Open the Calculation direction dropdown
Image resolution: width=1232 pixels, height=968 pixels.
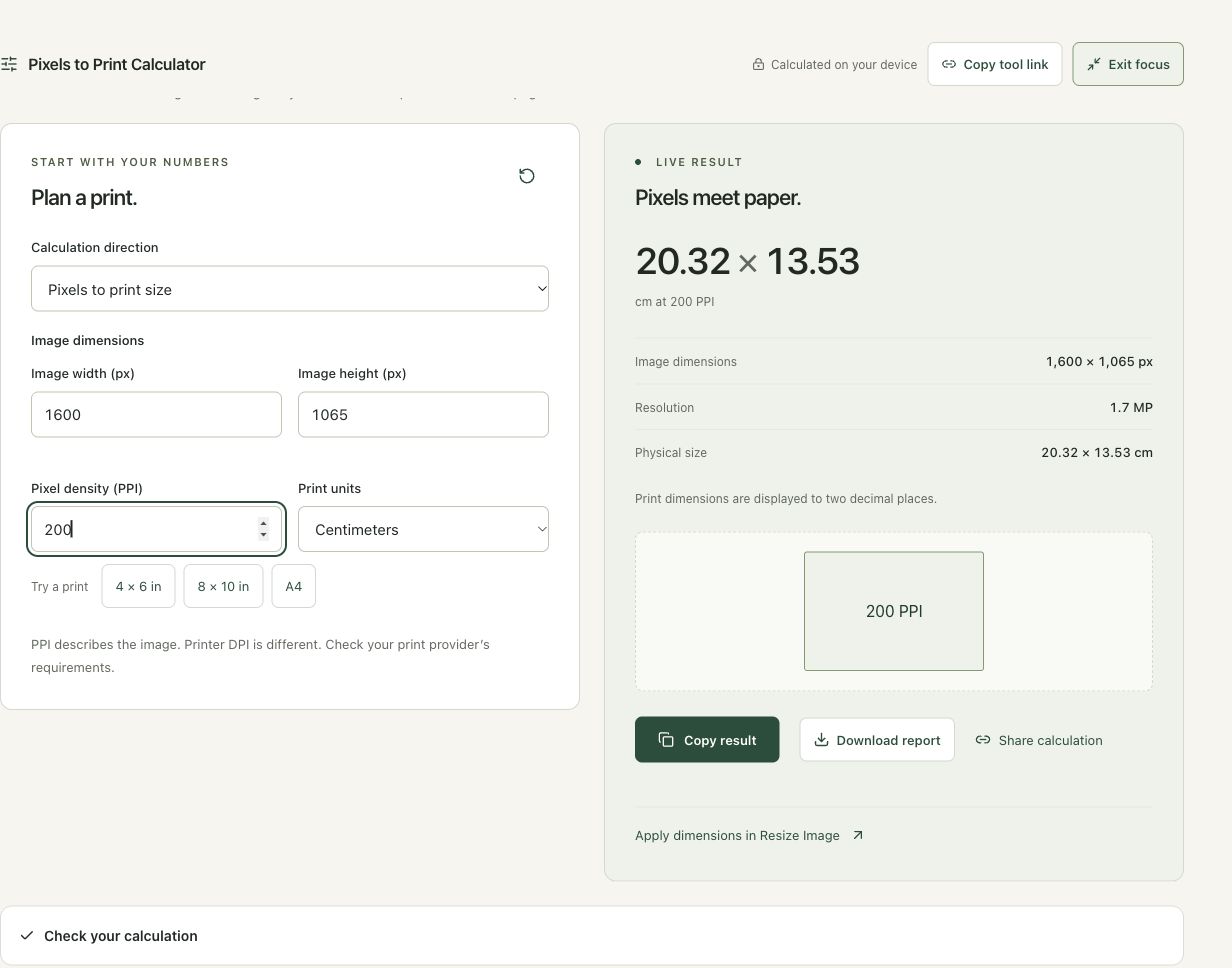coord(290,289)
